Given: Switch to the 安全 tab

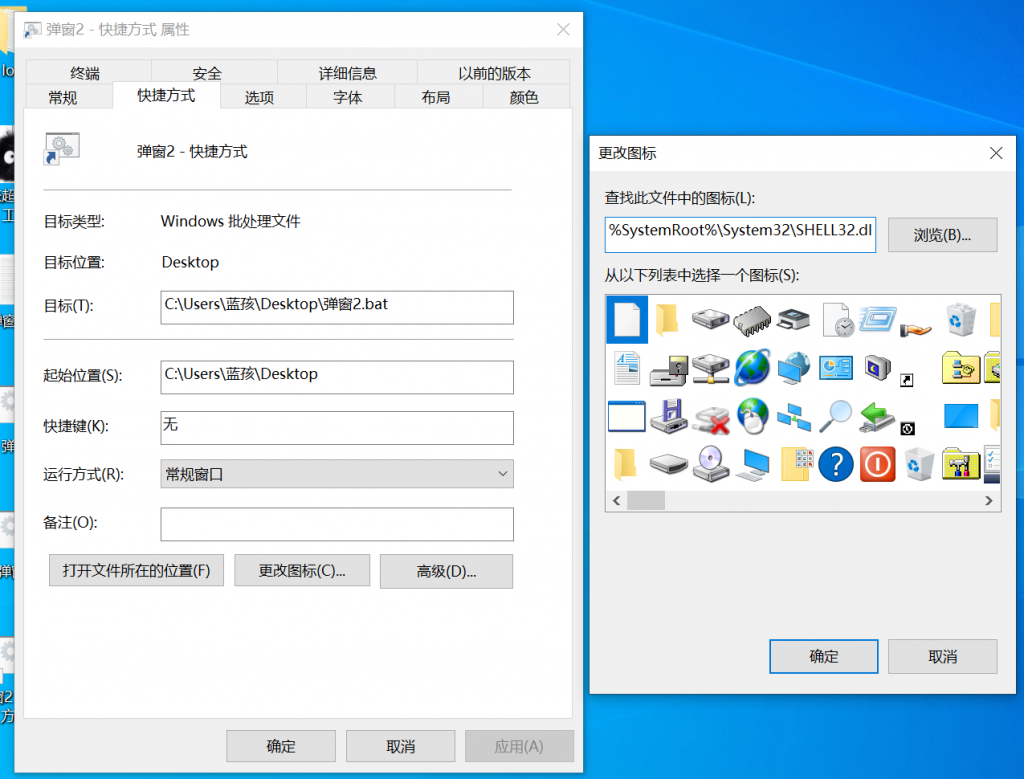Looking at the screenshot, I should pos(207,73).
